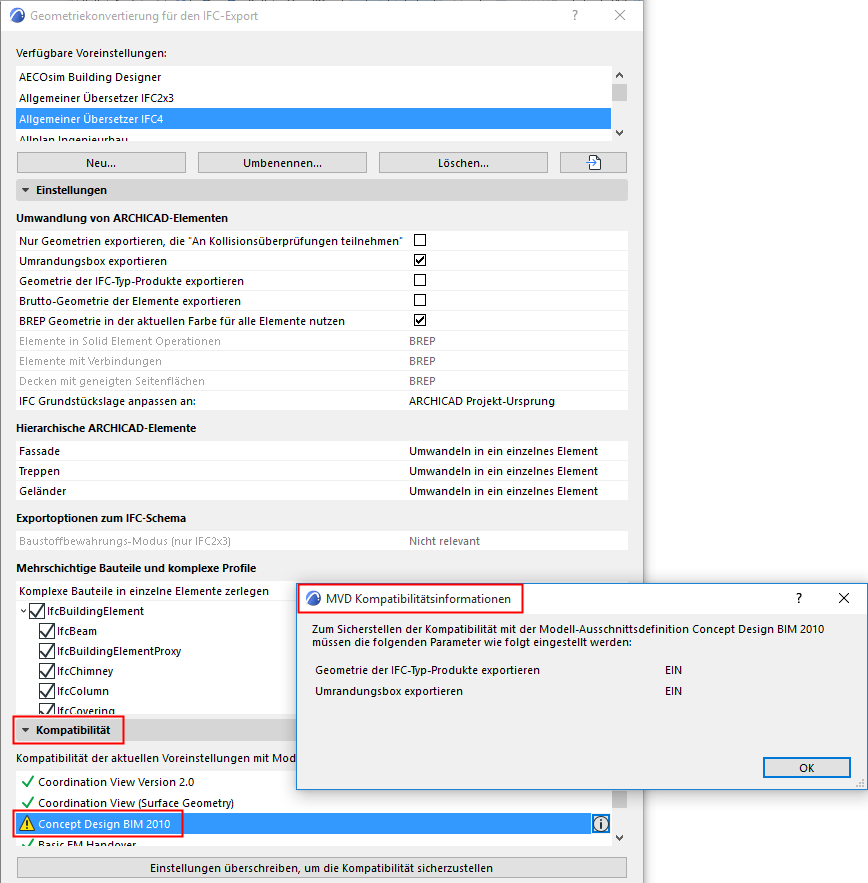Close the Geometriekonvertierung window
The height and width of the screenshot is (883, 868).
click(x=620, y=15)
